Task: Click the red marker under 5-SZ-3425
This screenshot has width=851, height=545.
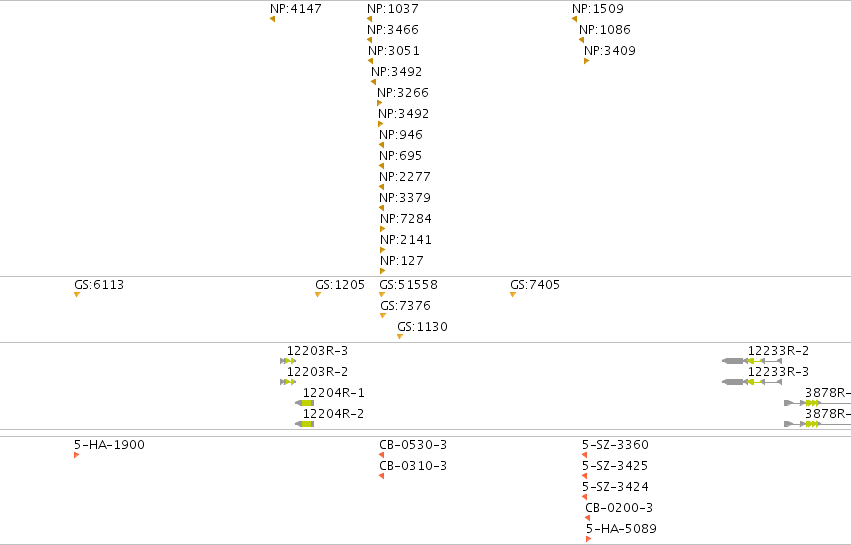Action: click(x=585, y=476)
